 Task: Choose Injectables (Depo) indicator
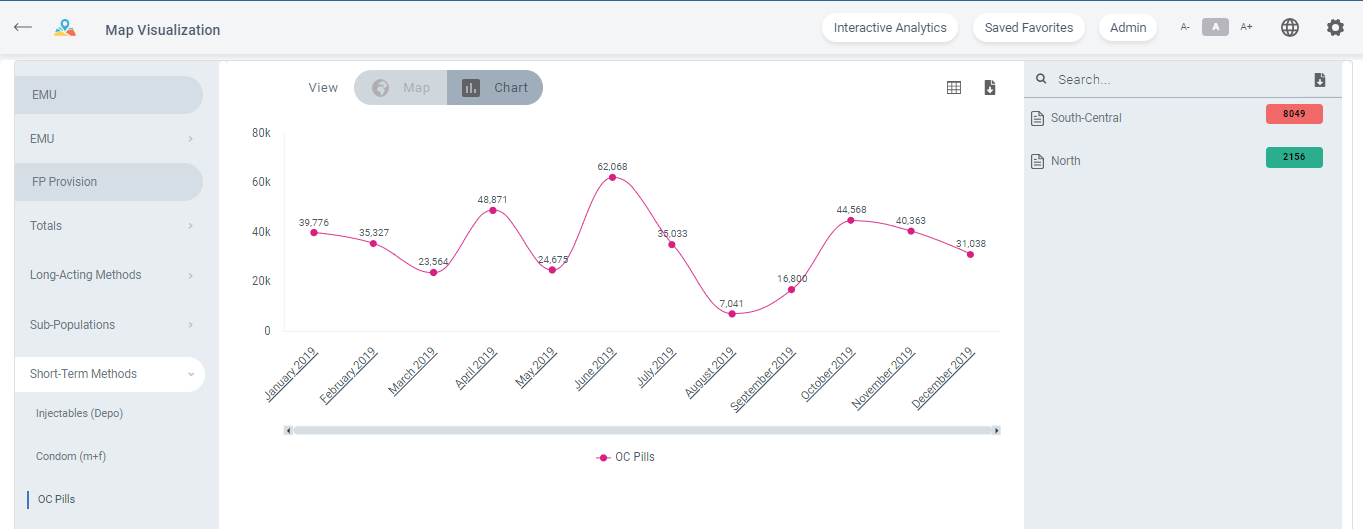pyautogui.click(x=79, y=413)
